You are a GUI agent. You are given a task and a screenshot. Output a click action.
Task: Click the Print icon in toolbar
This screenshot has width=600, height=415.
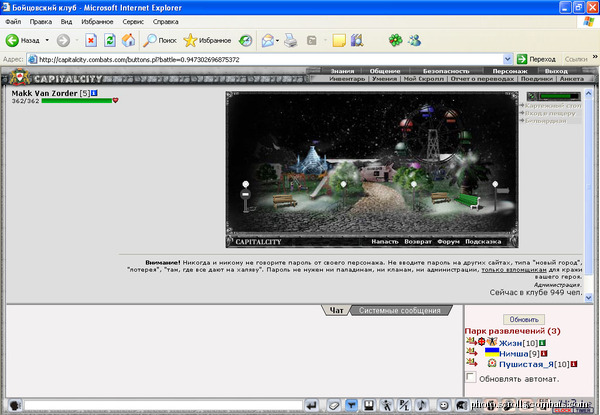(290, 40)
